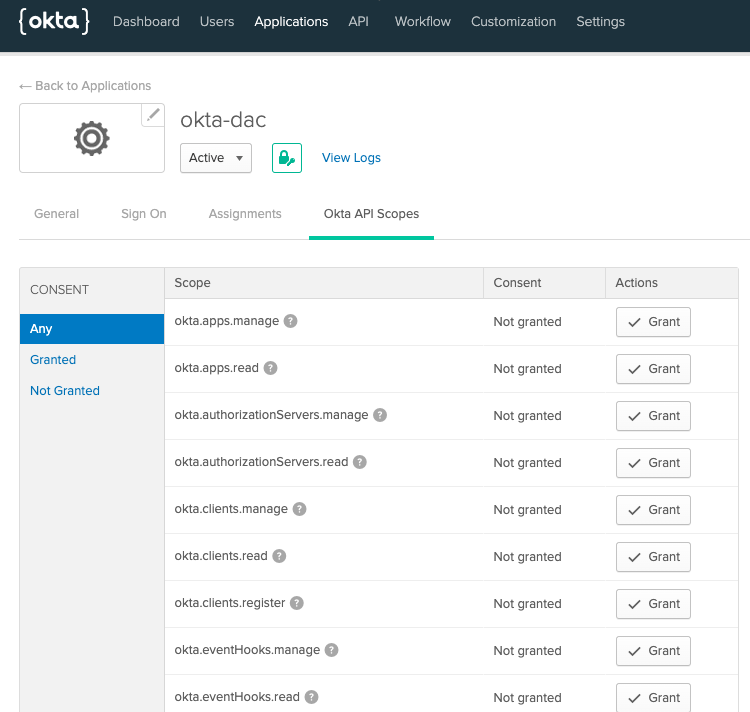Viewport: 750px width, 712px height.
Task: Filter consent by Not Granted
Action: tap(65, 391)
